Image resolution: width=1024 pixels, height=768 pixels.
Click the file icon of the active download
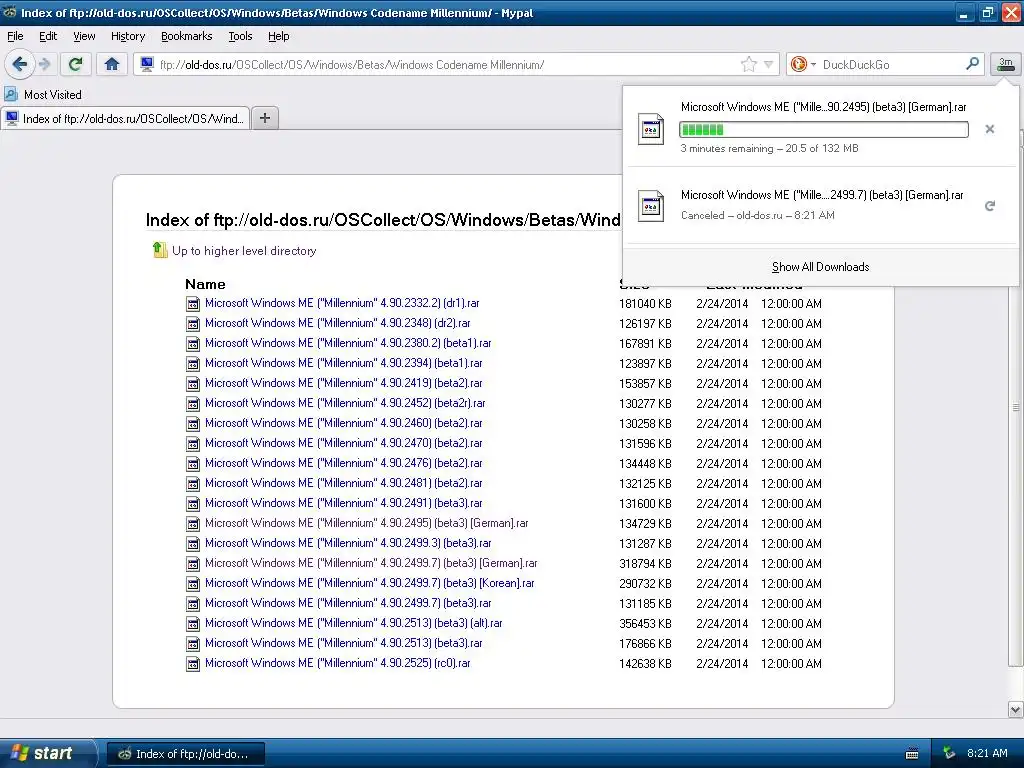tap(650, 129)
